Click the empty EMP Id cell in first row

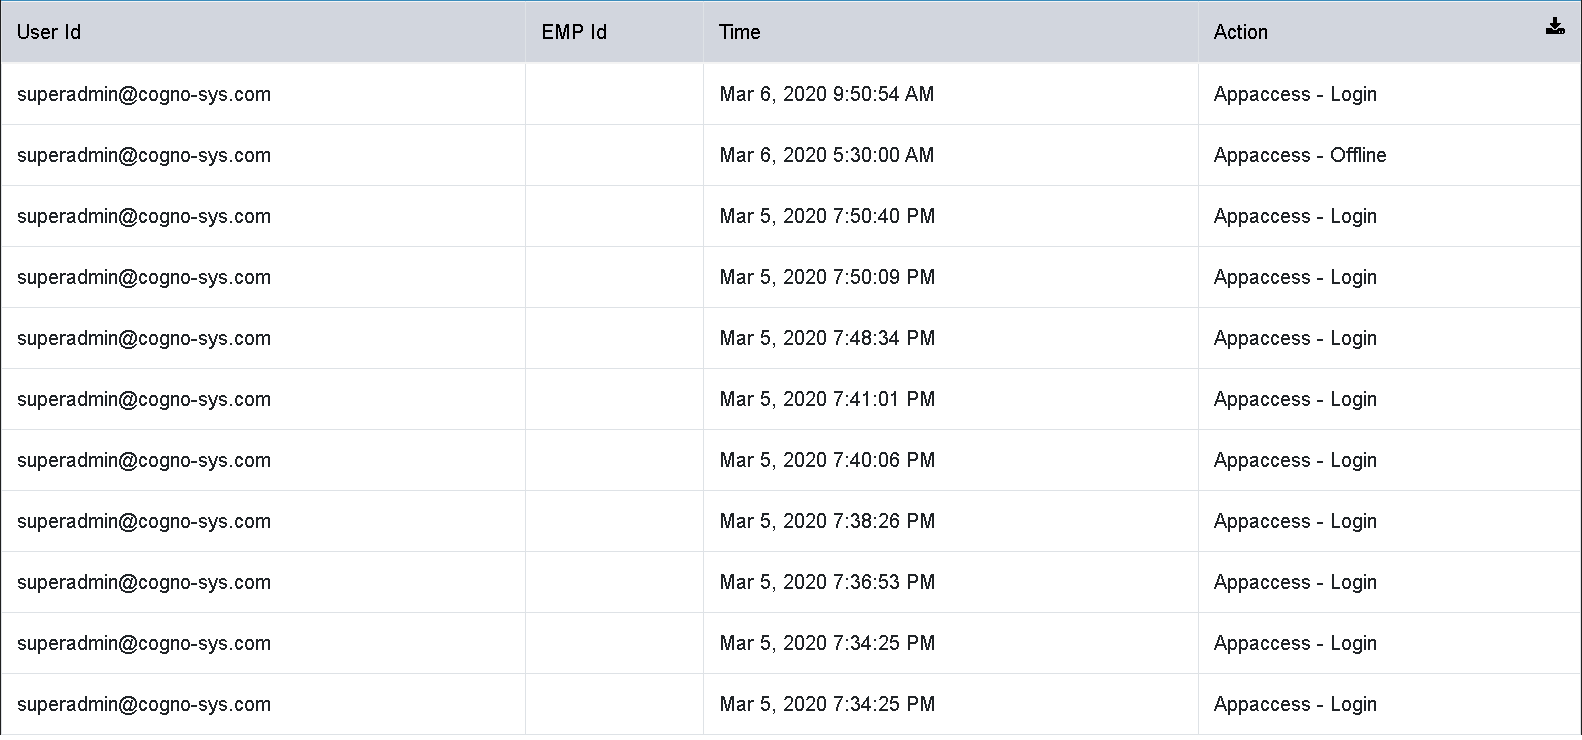pyautogui.click(x=614, y=94)
